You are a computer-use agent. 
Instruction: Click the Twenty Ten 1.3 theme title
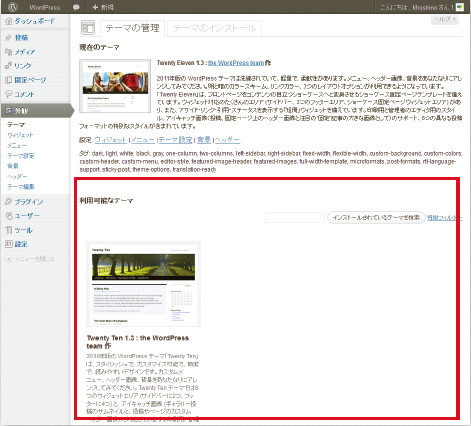point(138,342)
